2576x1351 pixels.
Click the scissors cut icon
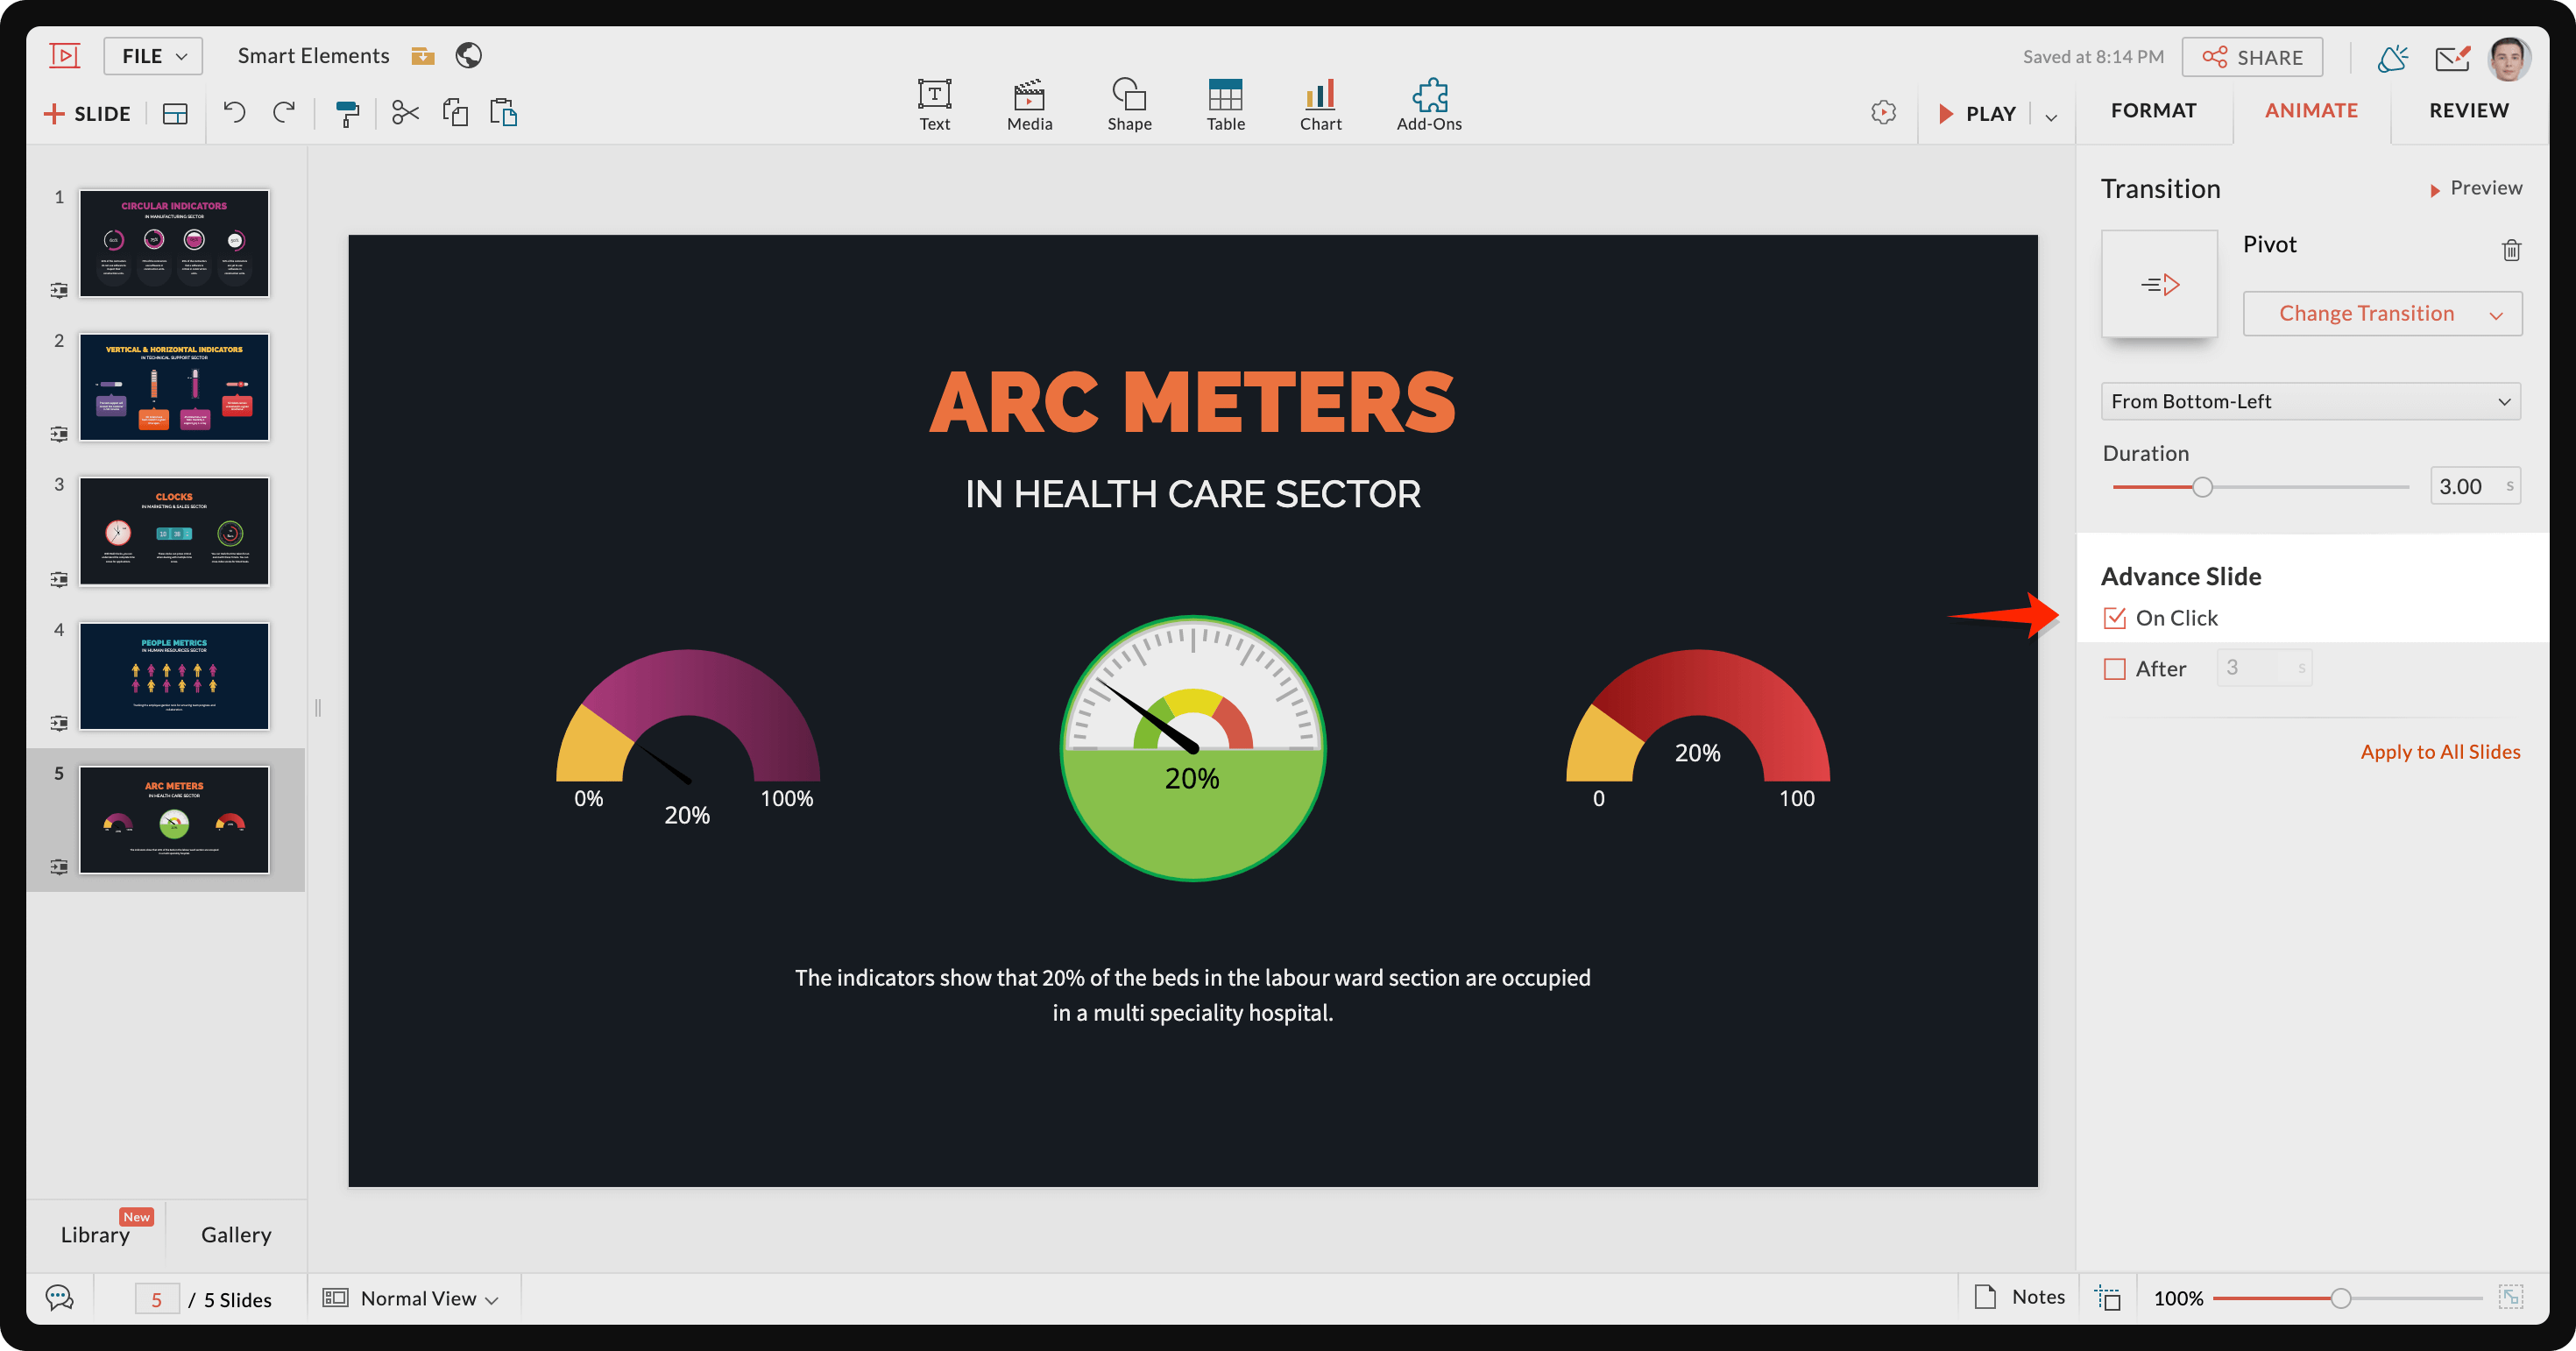pos(405,112)
